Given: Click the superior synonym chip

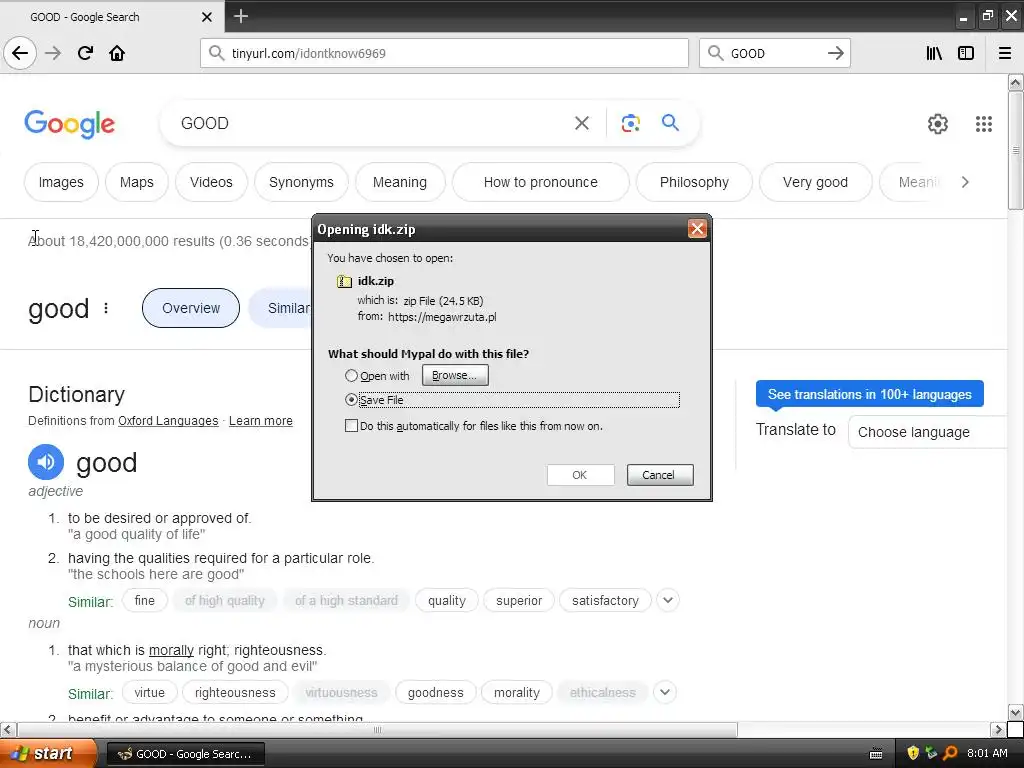Looking at the screenshot, I should click(519, 600).
